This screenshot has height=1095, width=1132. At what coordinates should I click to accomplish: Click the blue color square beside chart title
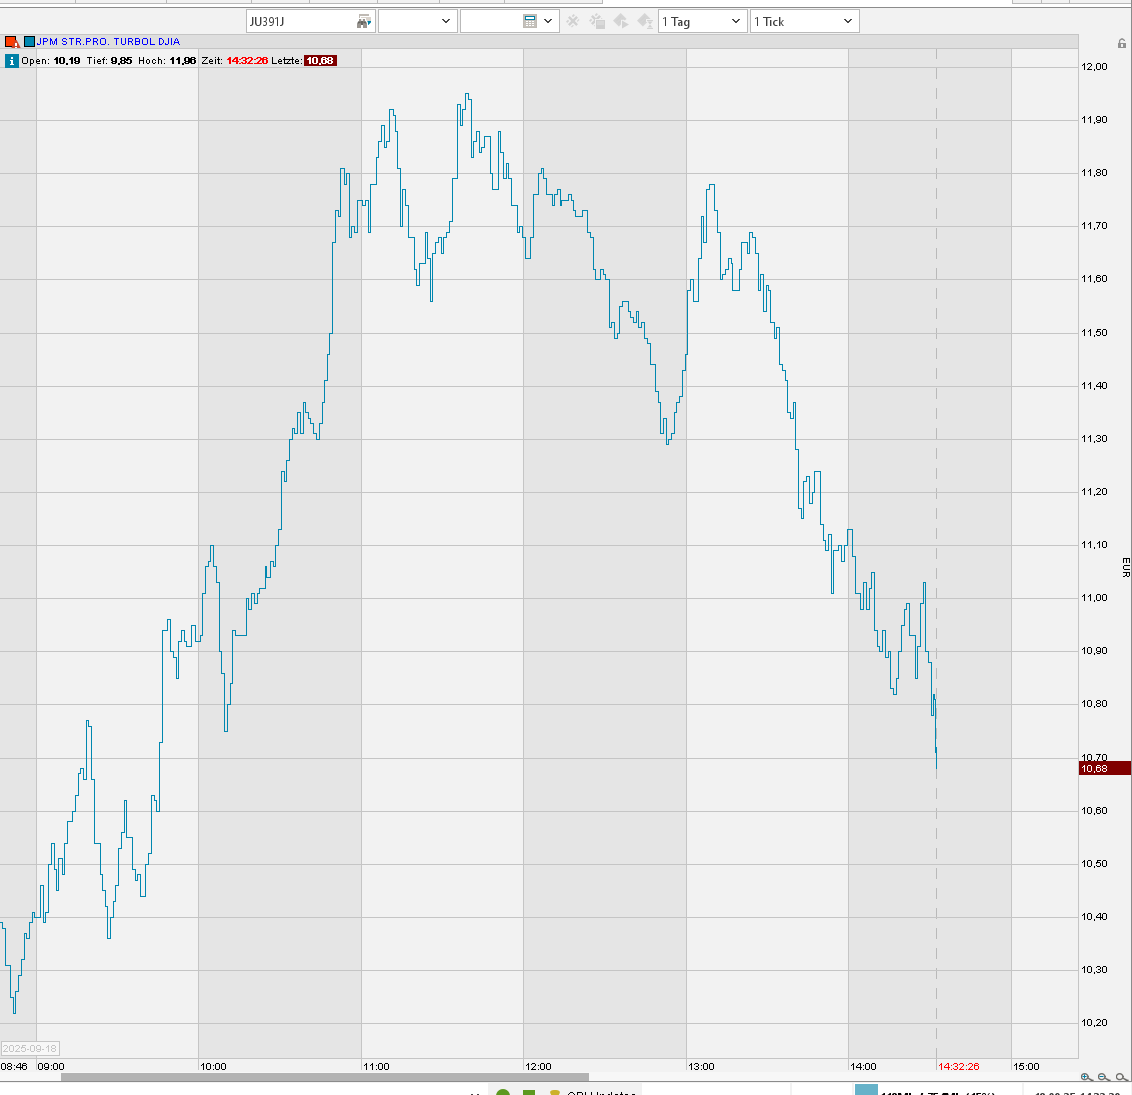point(29,42)
